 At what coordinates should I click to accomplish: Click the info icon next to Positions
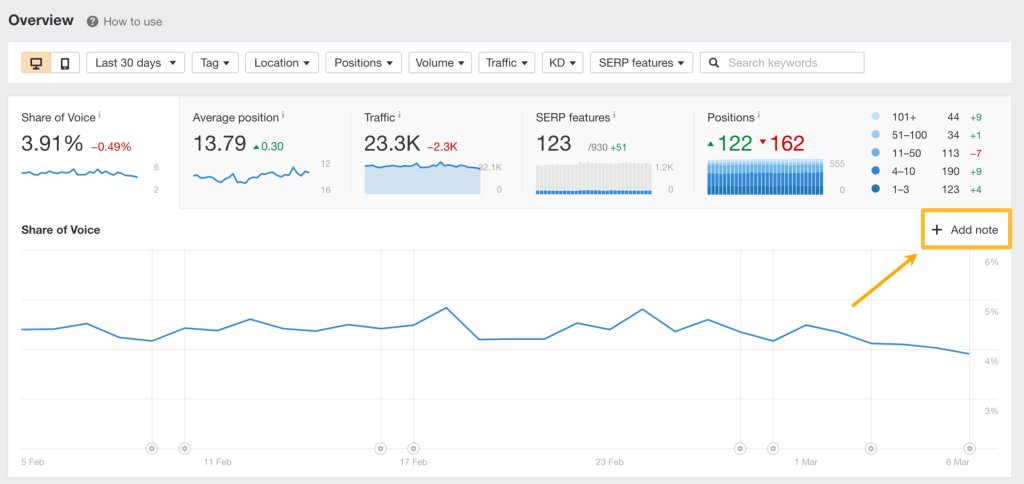tap(759, 116)
